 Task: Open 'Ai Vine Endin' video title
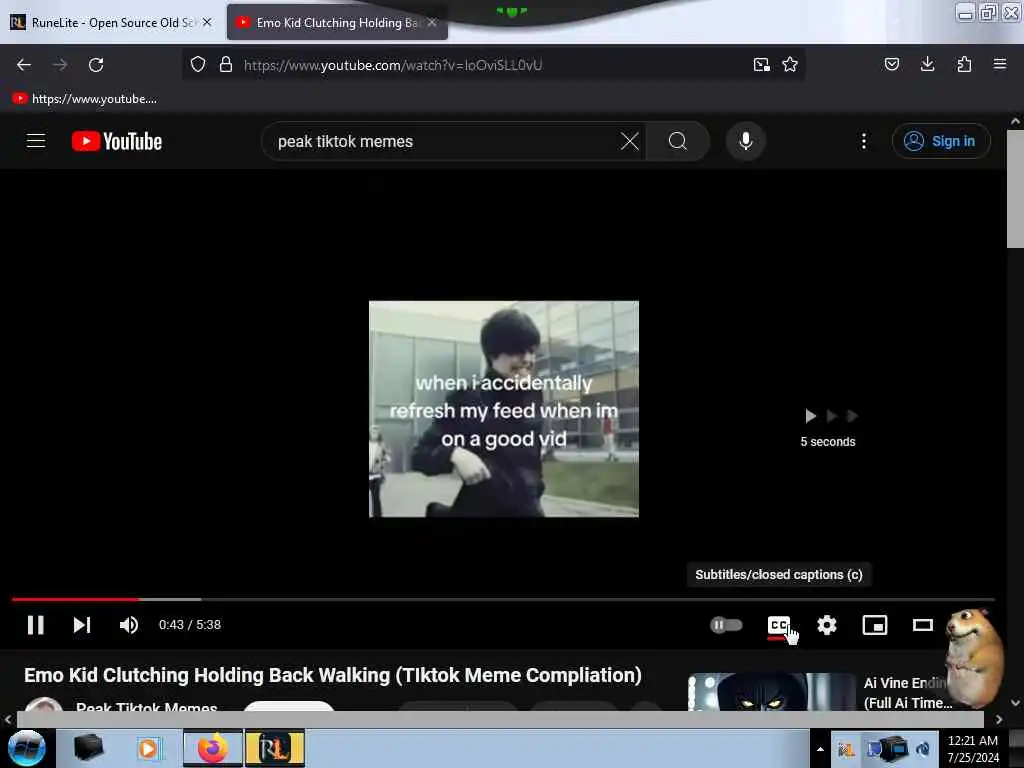pos(907,692)
